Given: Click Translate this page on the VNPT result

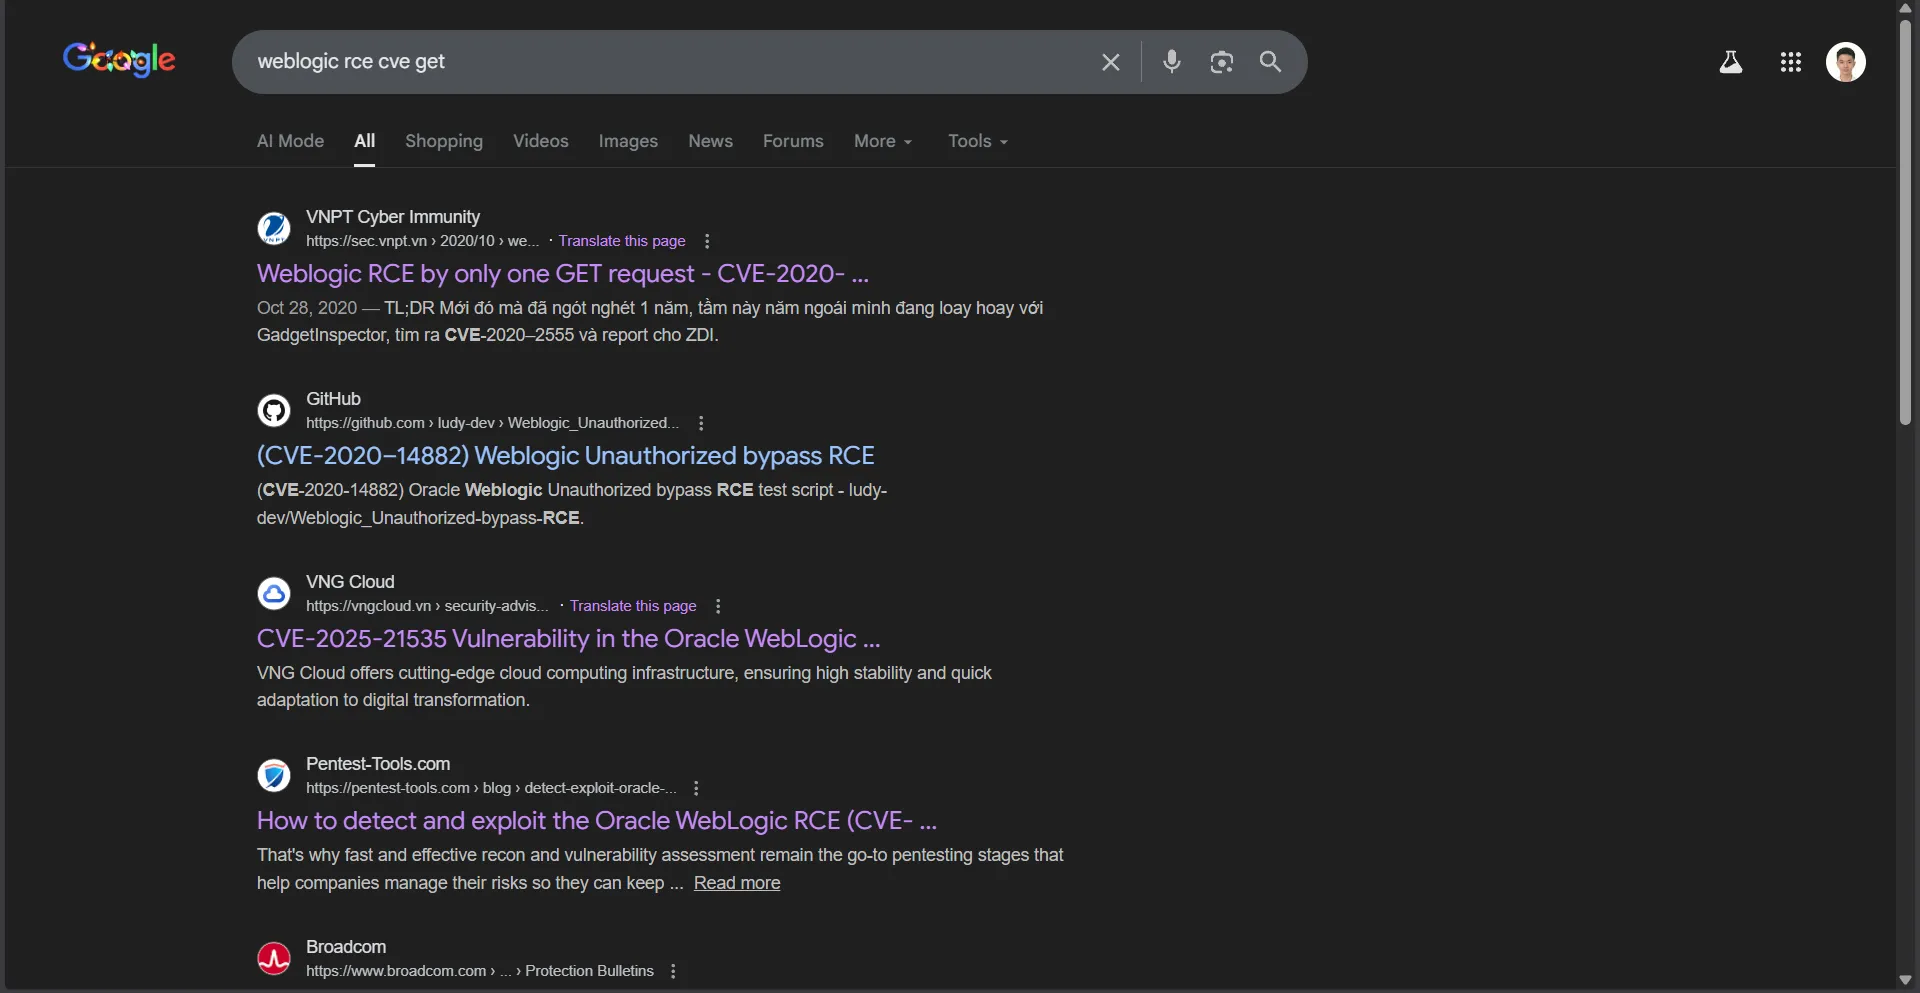Looking at the screenshot, I should pos(621,240).
